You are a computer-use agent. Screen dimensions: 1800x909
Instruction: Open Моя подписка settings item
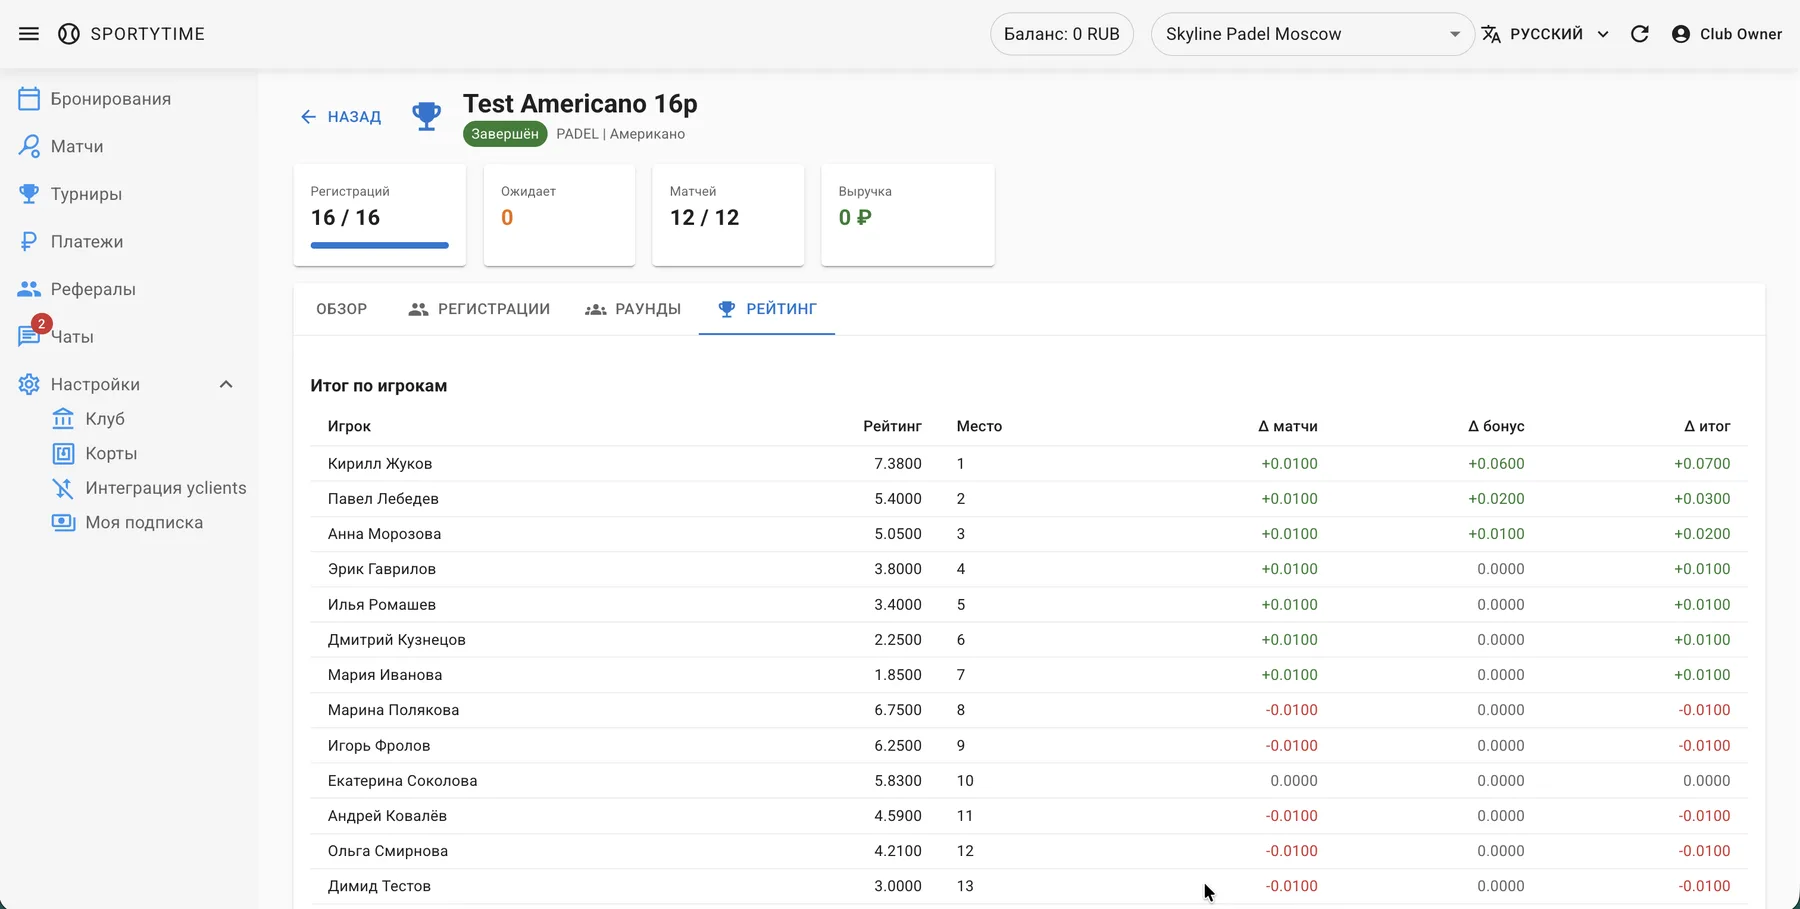(144, 523)
